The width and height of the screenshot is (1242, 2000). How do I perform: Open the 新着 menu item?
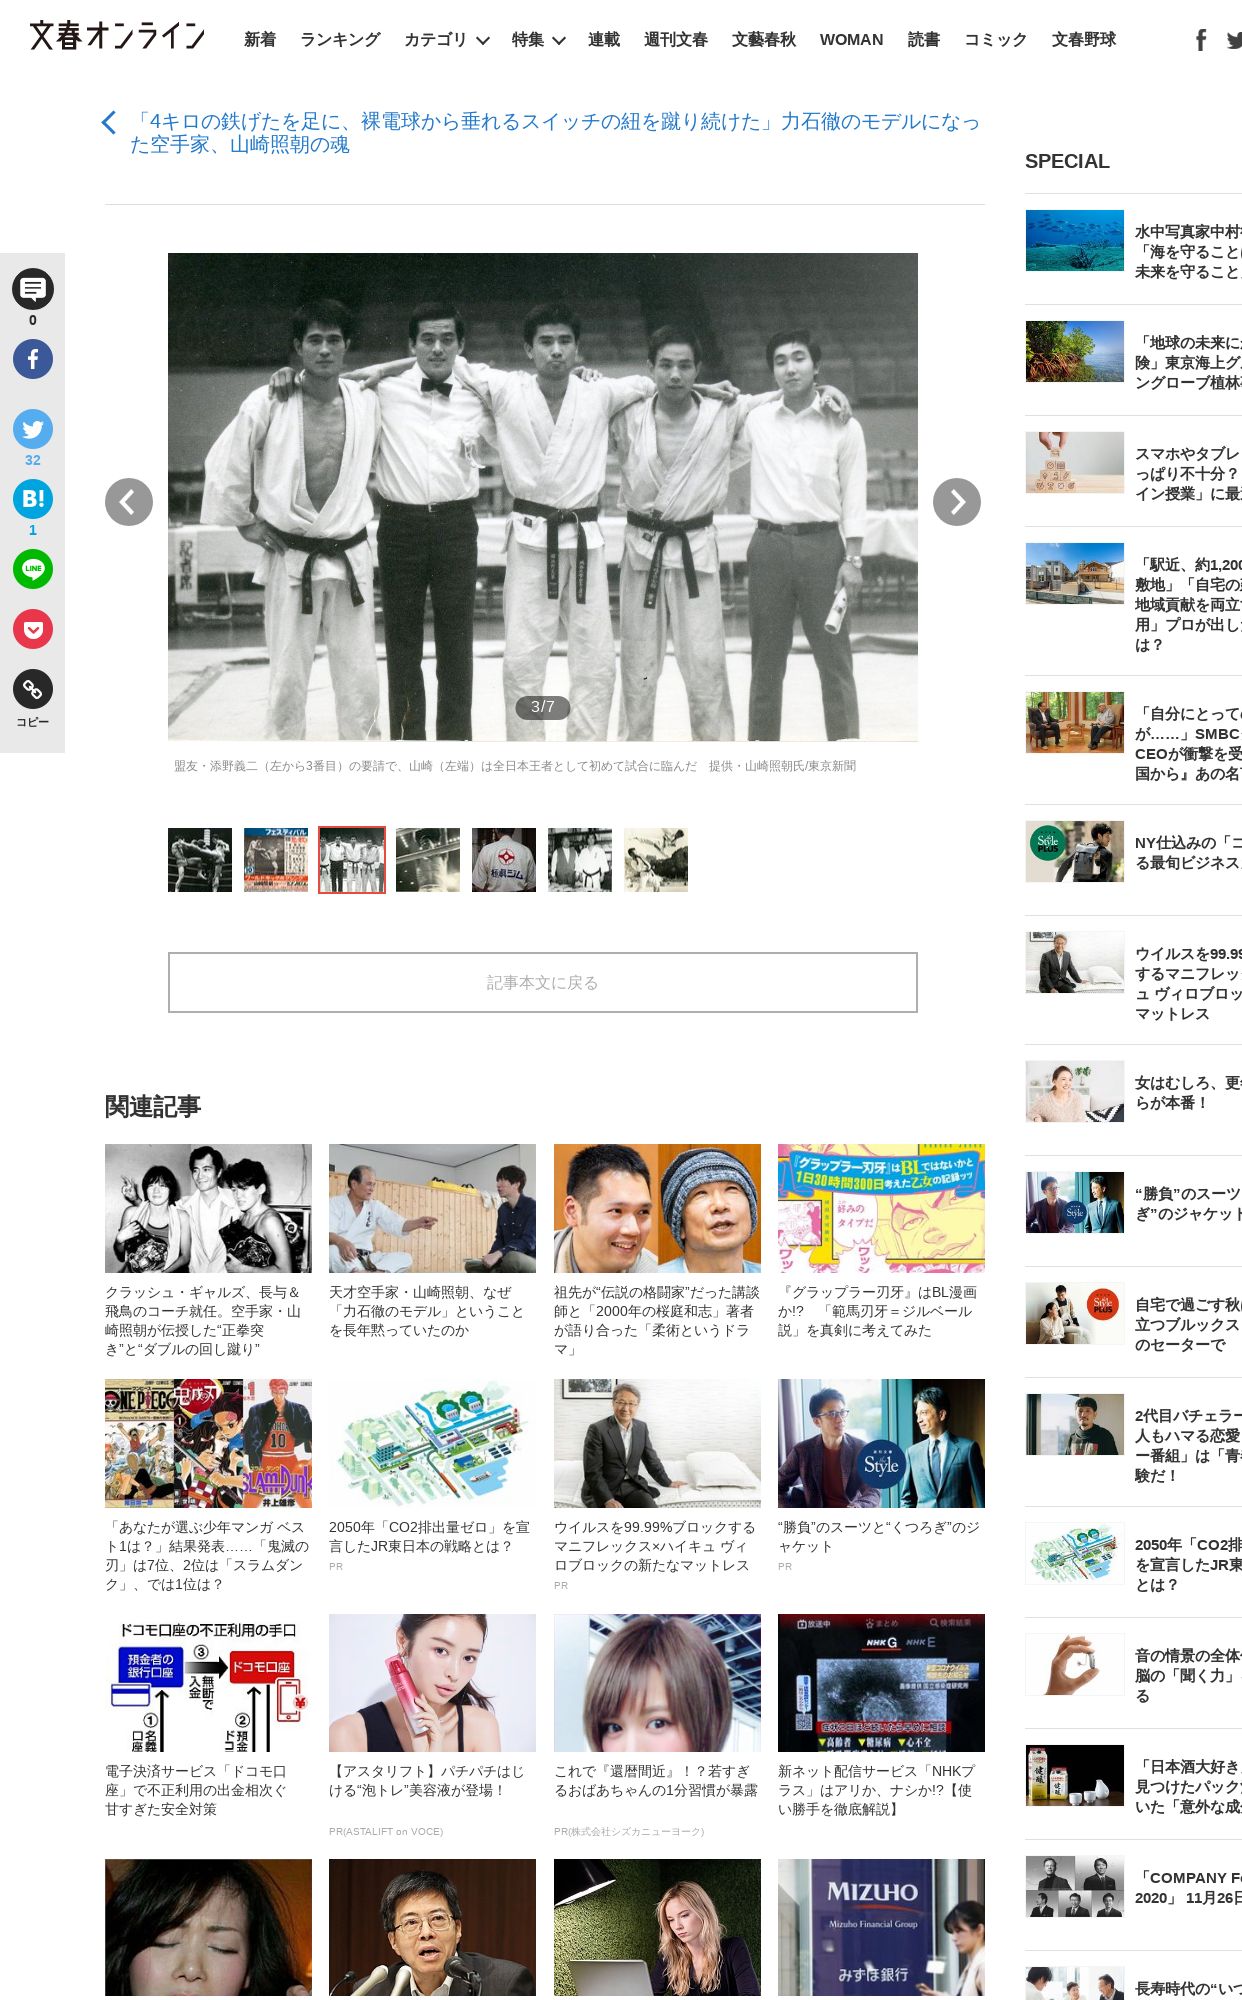click(260, 40)
